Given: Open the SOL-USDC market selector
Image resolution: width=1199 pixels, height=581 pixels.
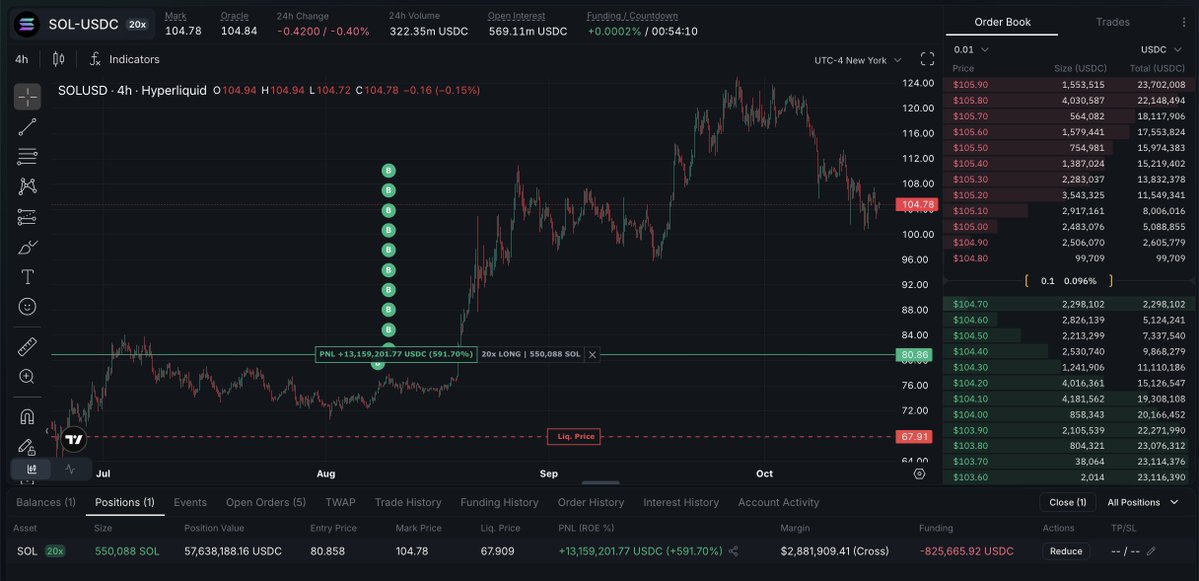Looking at the screenshot, I should [82, 24].
